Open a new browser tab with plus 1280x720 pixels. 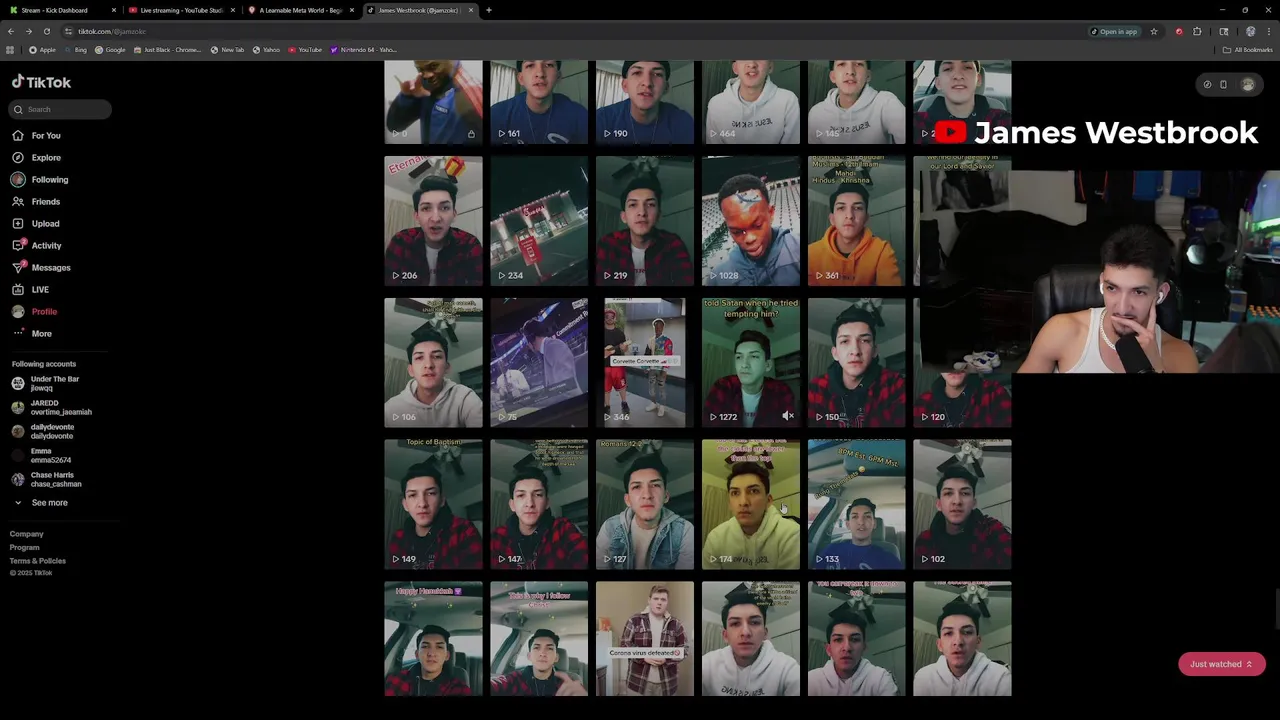point(488,10)
